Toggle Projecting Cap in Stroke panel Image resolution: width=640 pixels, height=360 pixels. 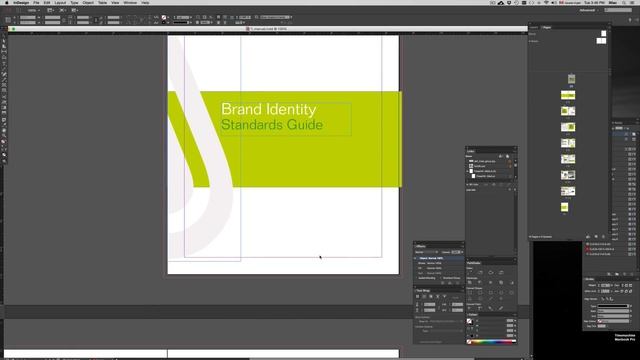click(x=631, y=285)
